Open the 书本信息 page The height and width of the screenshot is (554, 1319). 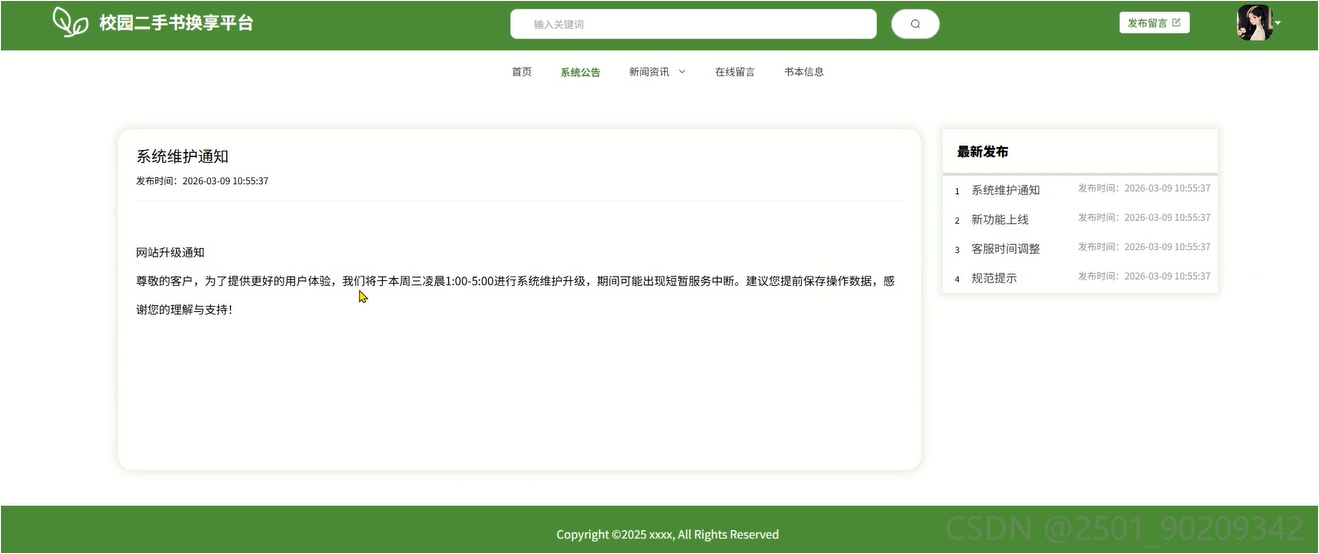point(804,72)
